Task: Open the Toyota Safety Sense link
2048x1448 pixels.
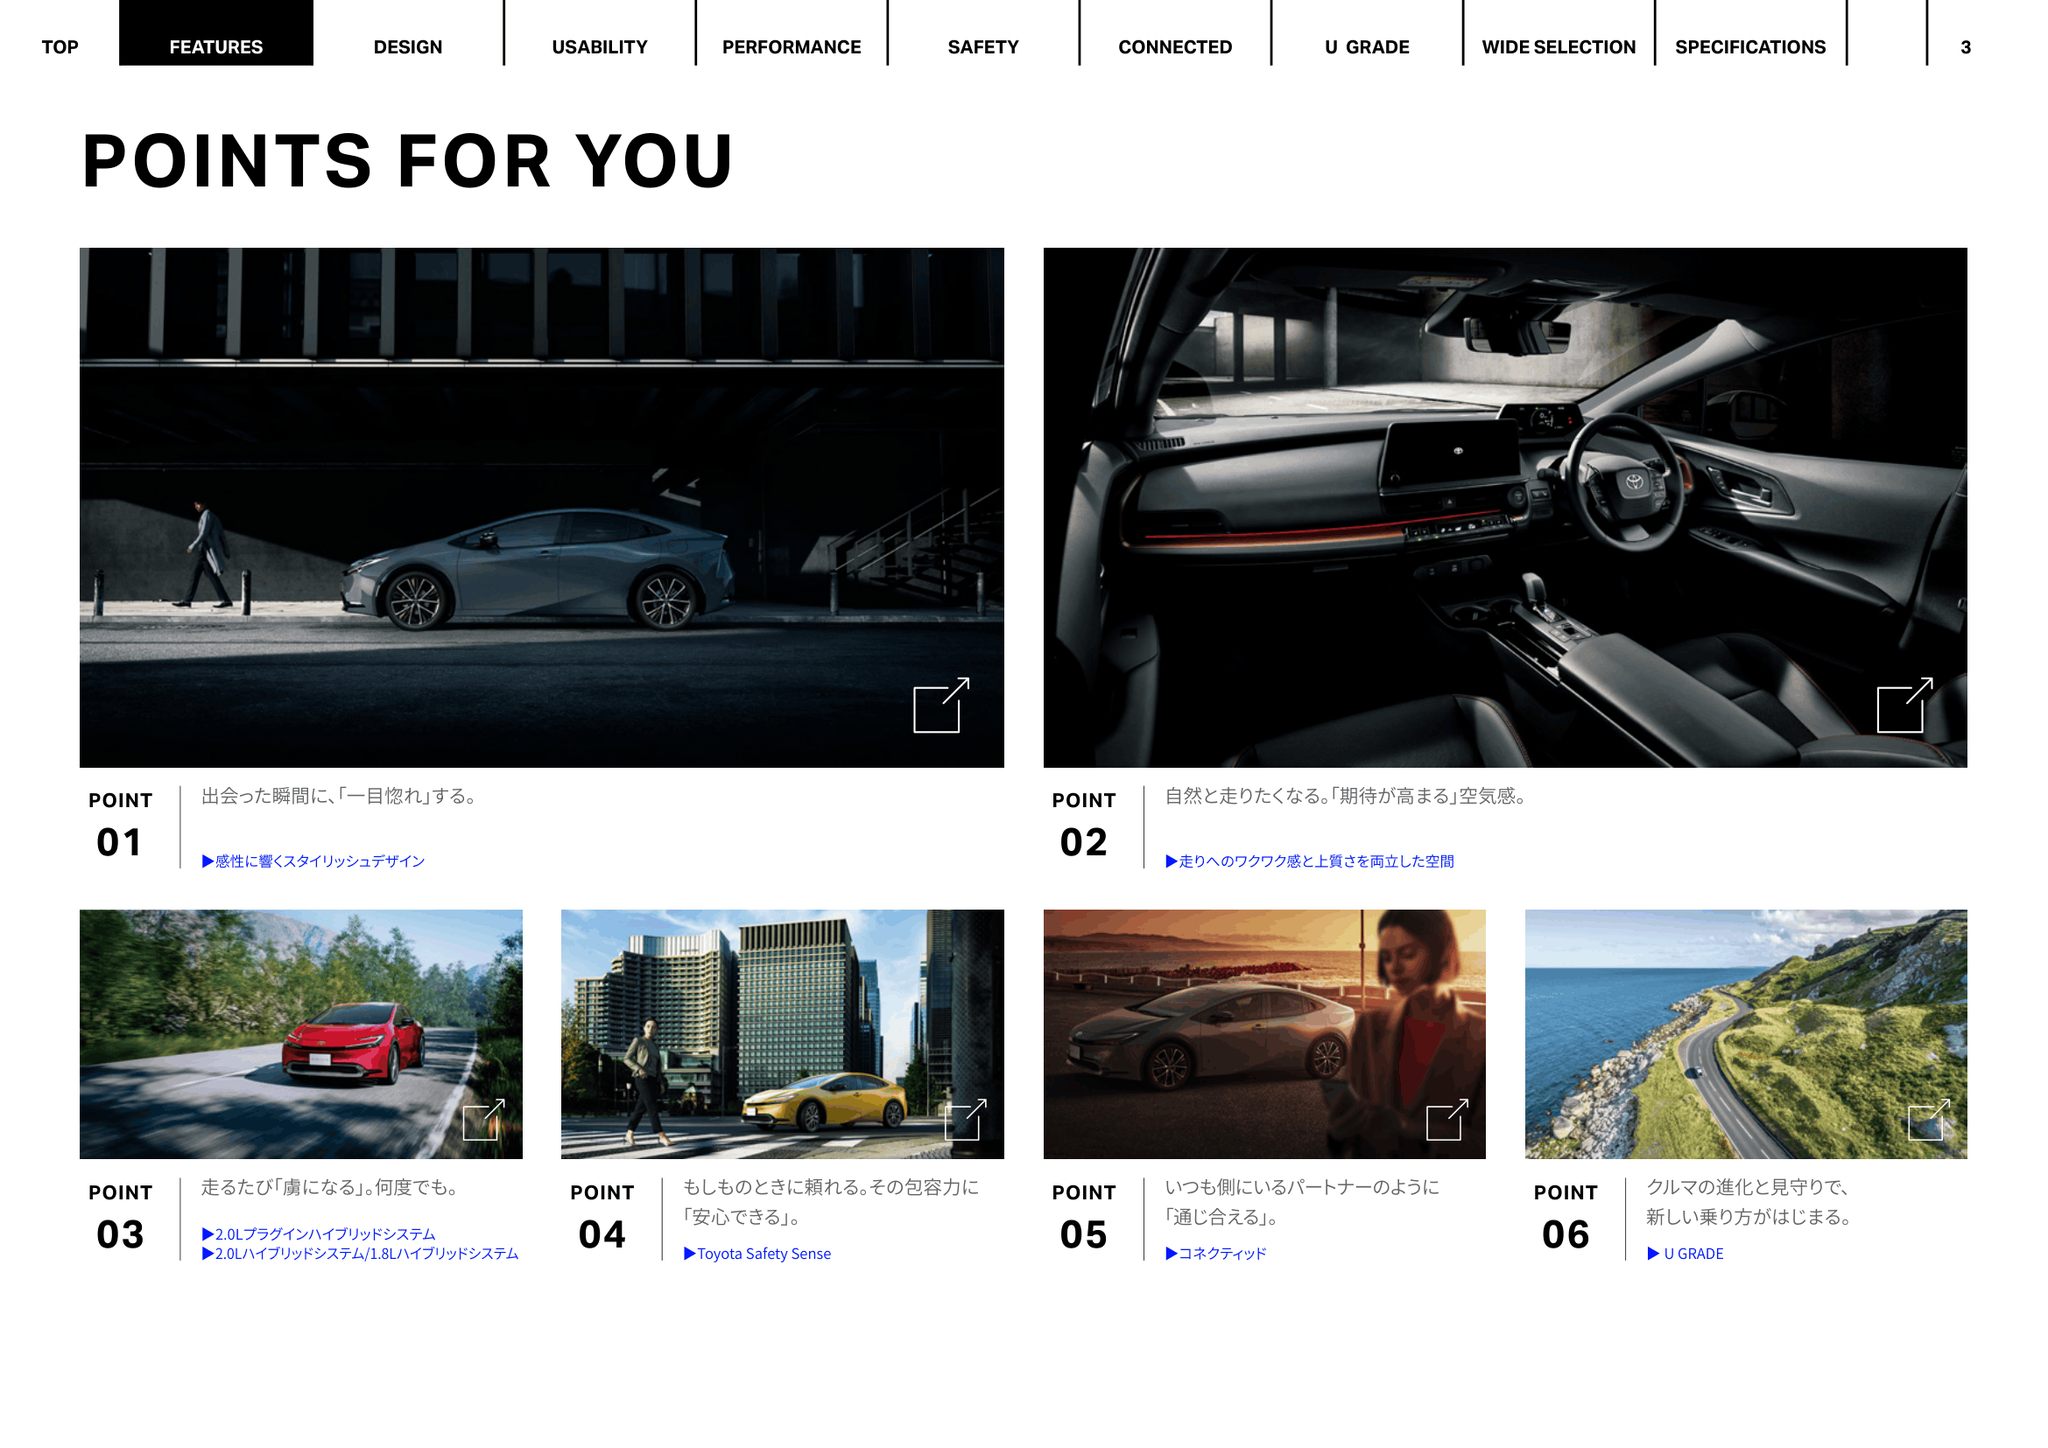Action: tap(757, 1253)
